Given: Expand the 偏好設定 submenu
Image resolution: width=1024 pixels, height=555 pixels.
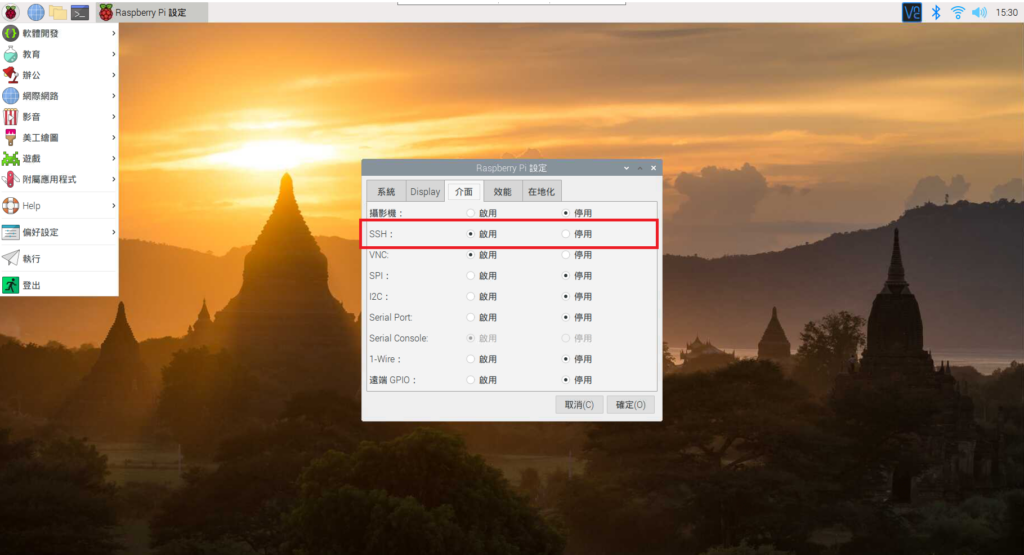Looking at the screenshot, I should pos(59,232).
